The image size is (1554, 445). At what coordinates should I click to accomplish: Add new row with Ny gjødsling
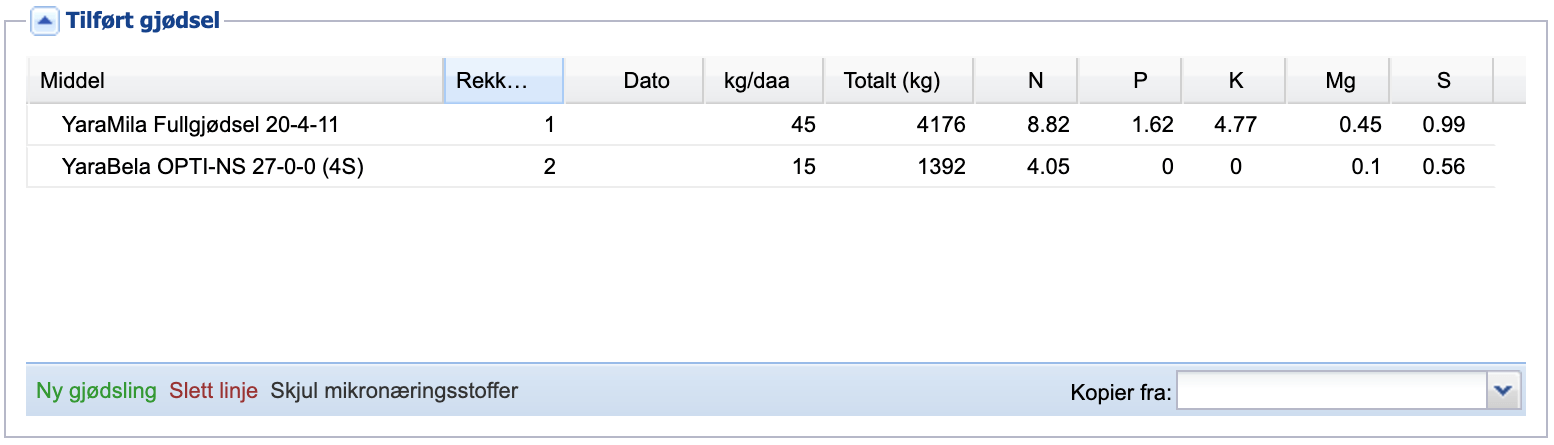click(x=97, y=390)
